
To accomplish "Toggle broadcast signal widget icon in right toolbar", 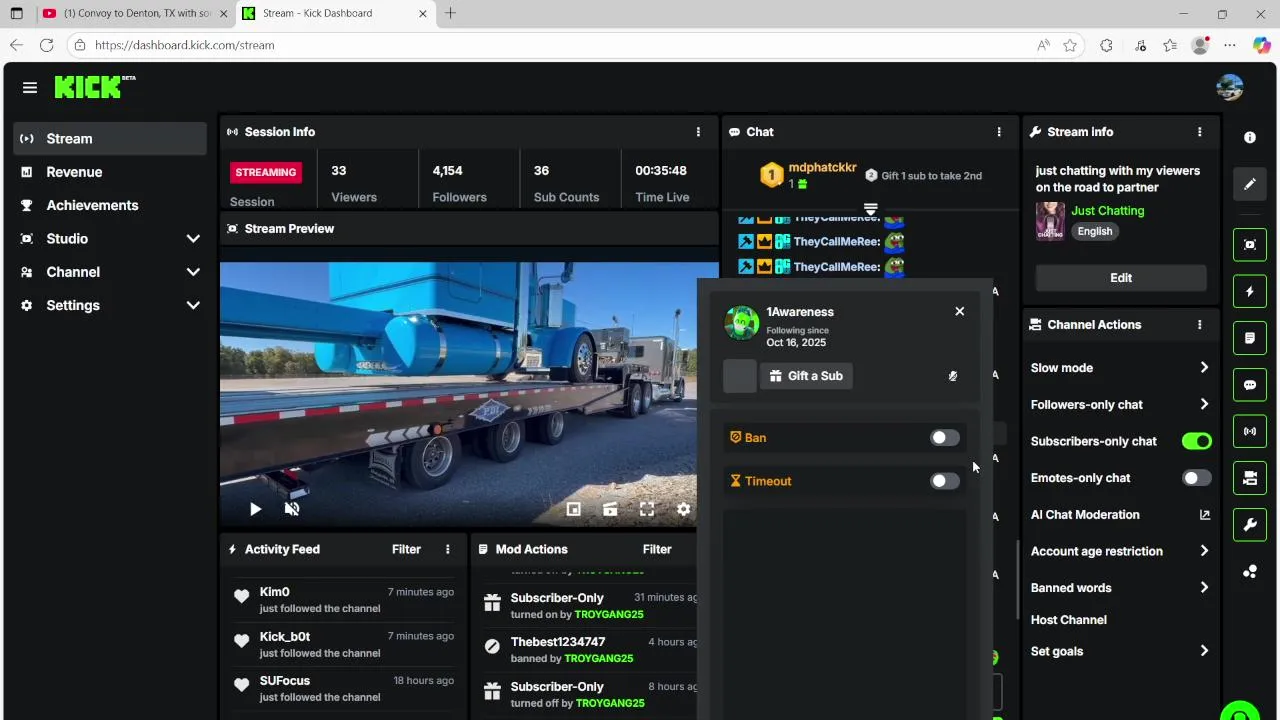I will [x=1250, y=431].
